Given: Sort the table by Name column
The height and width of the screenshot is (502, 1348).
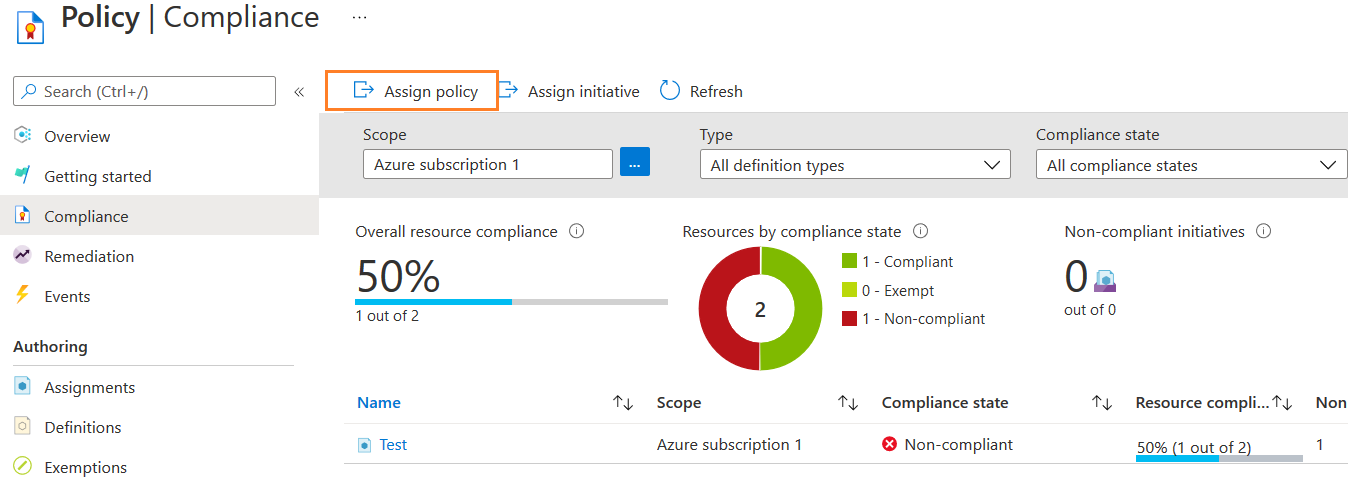Looking at the screenshot, I should coord(623,403).
